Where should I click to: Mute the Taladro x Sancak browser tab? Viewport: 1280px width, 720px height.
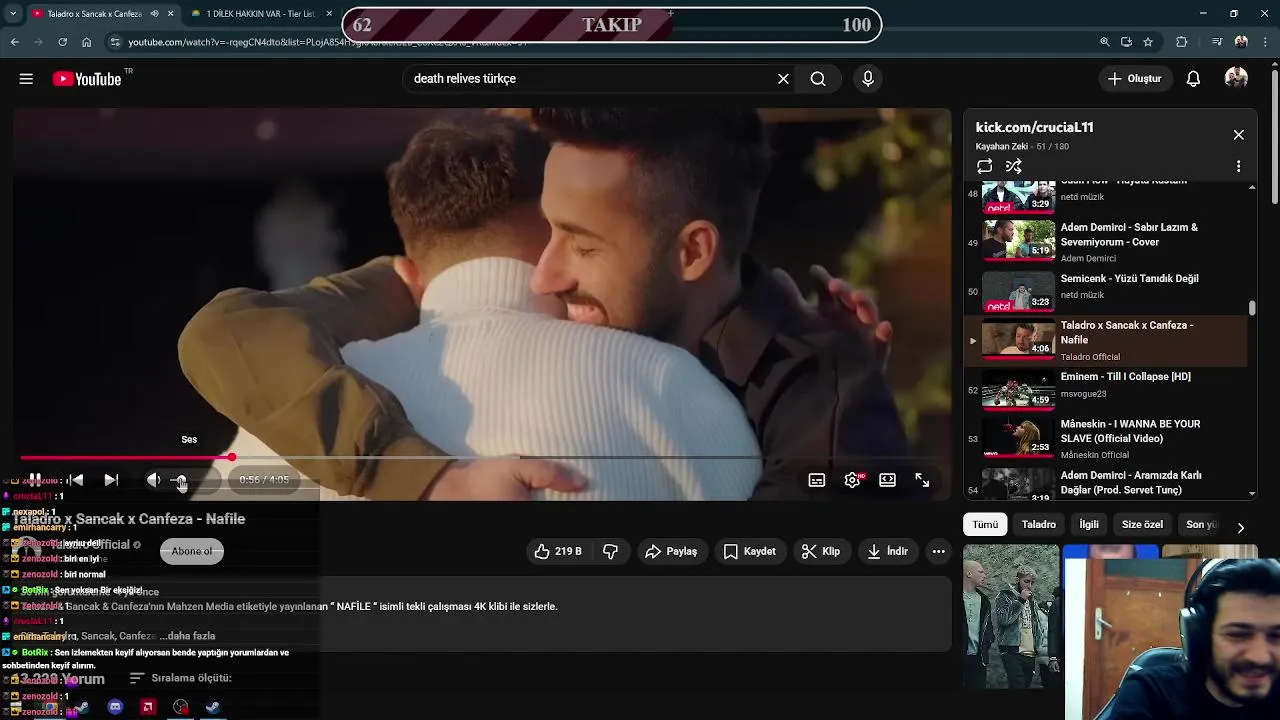coord(154,14)
